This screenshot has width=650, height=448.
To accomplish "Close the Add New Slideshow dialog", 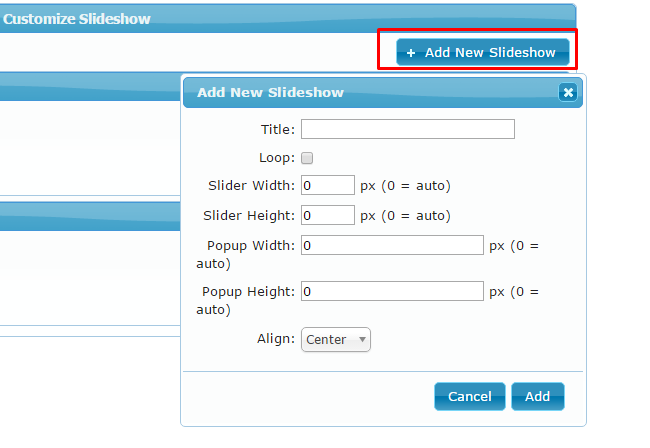I will (568, 93).
